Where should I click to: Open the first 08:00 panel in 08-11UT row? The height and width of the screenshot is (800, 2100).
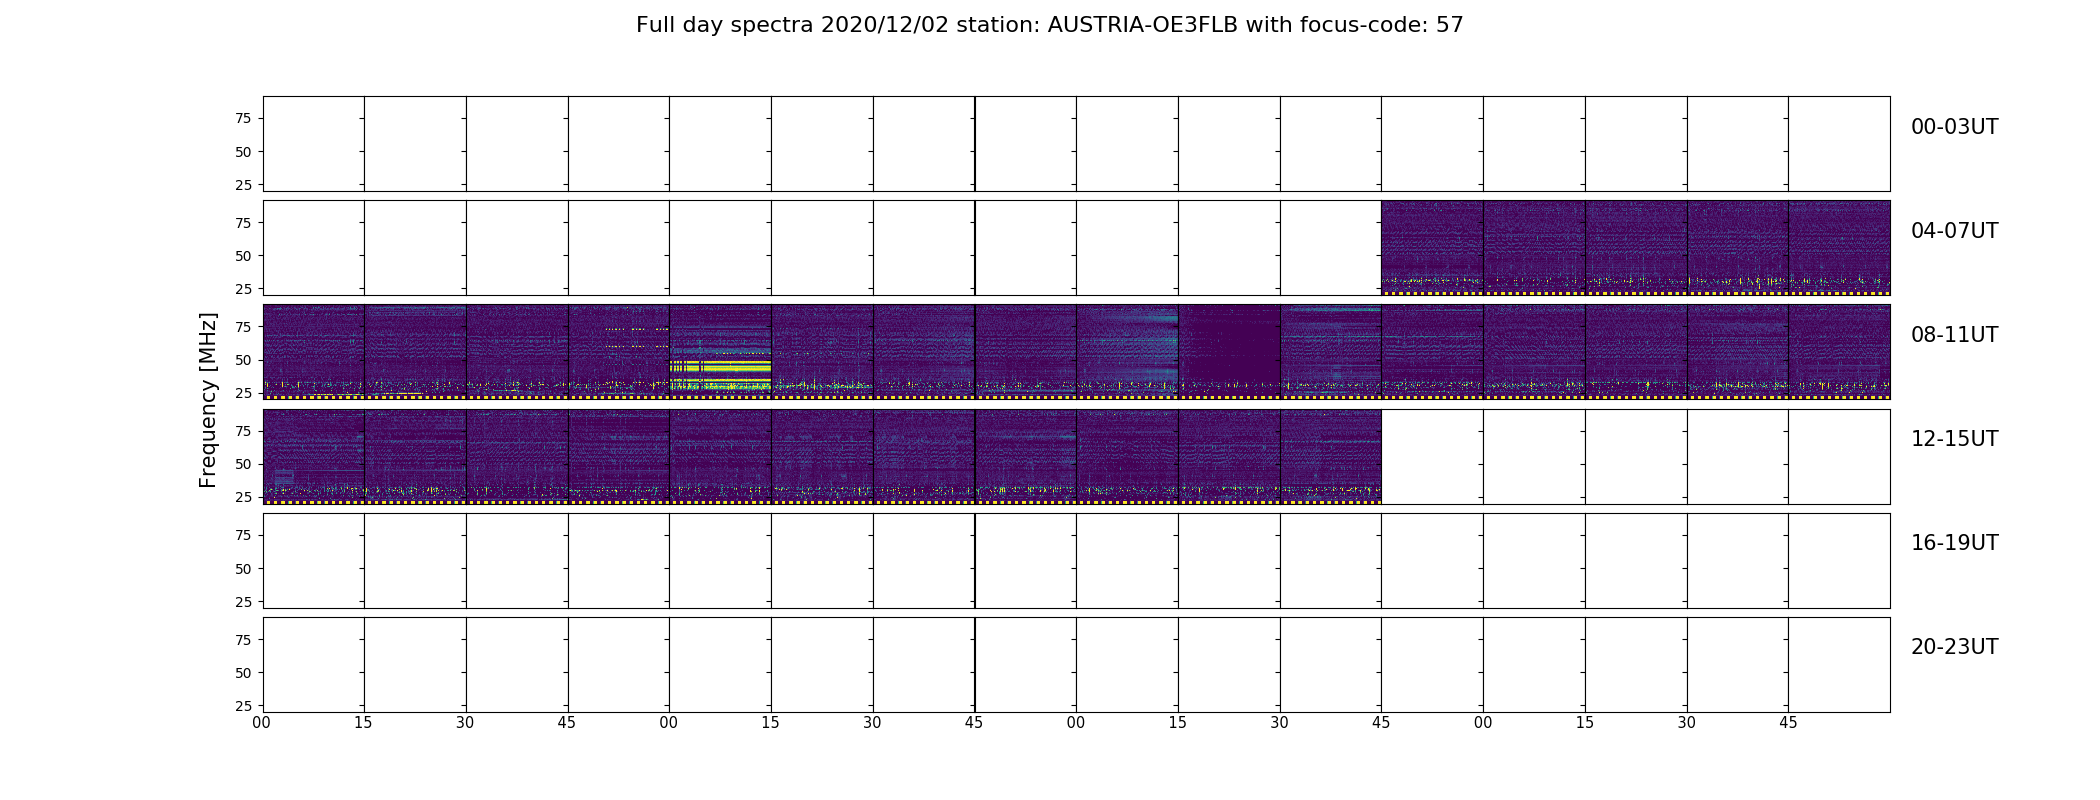313,352
